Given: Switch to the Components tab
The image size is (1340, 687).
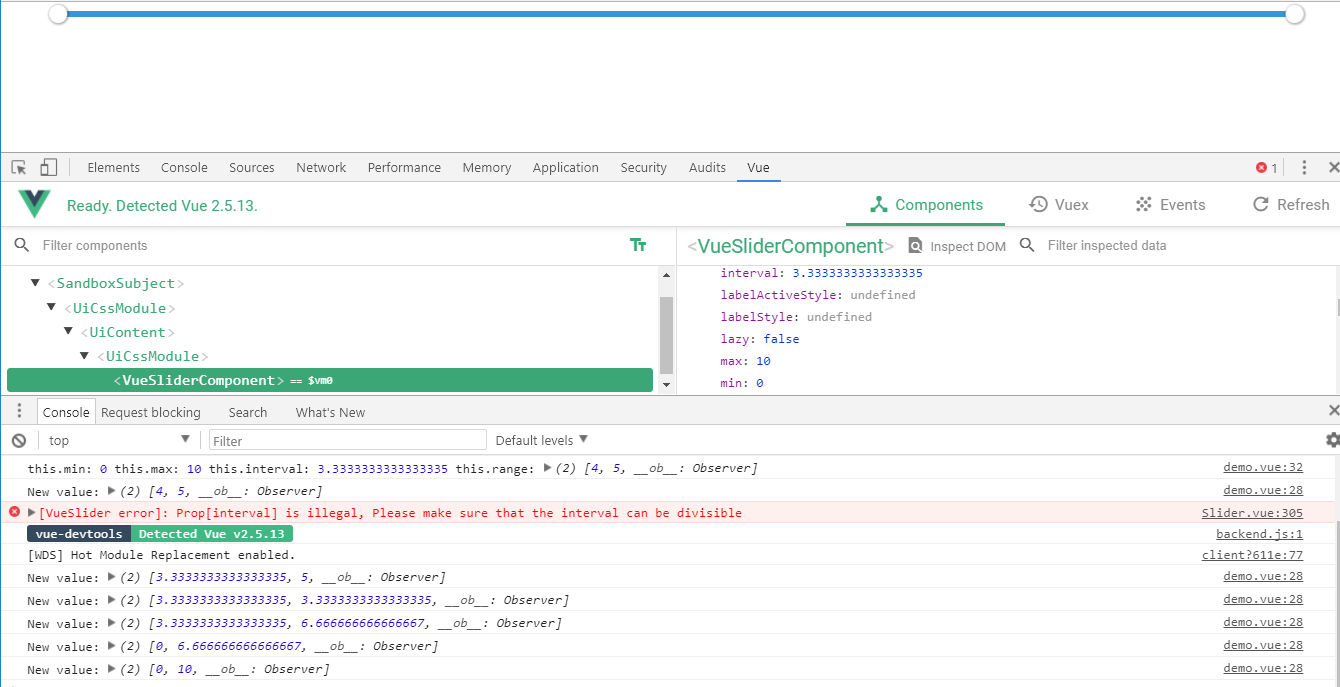Looking at the screenshot, I should click(926, 205).
